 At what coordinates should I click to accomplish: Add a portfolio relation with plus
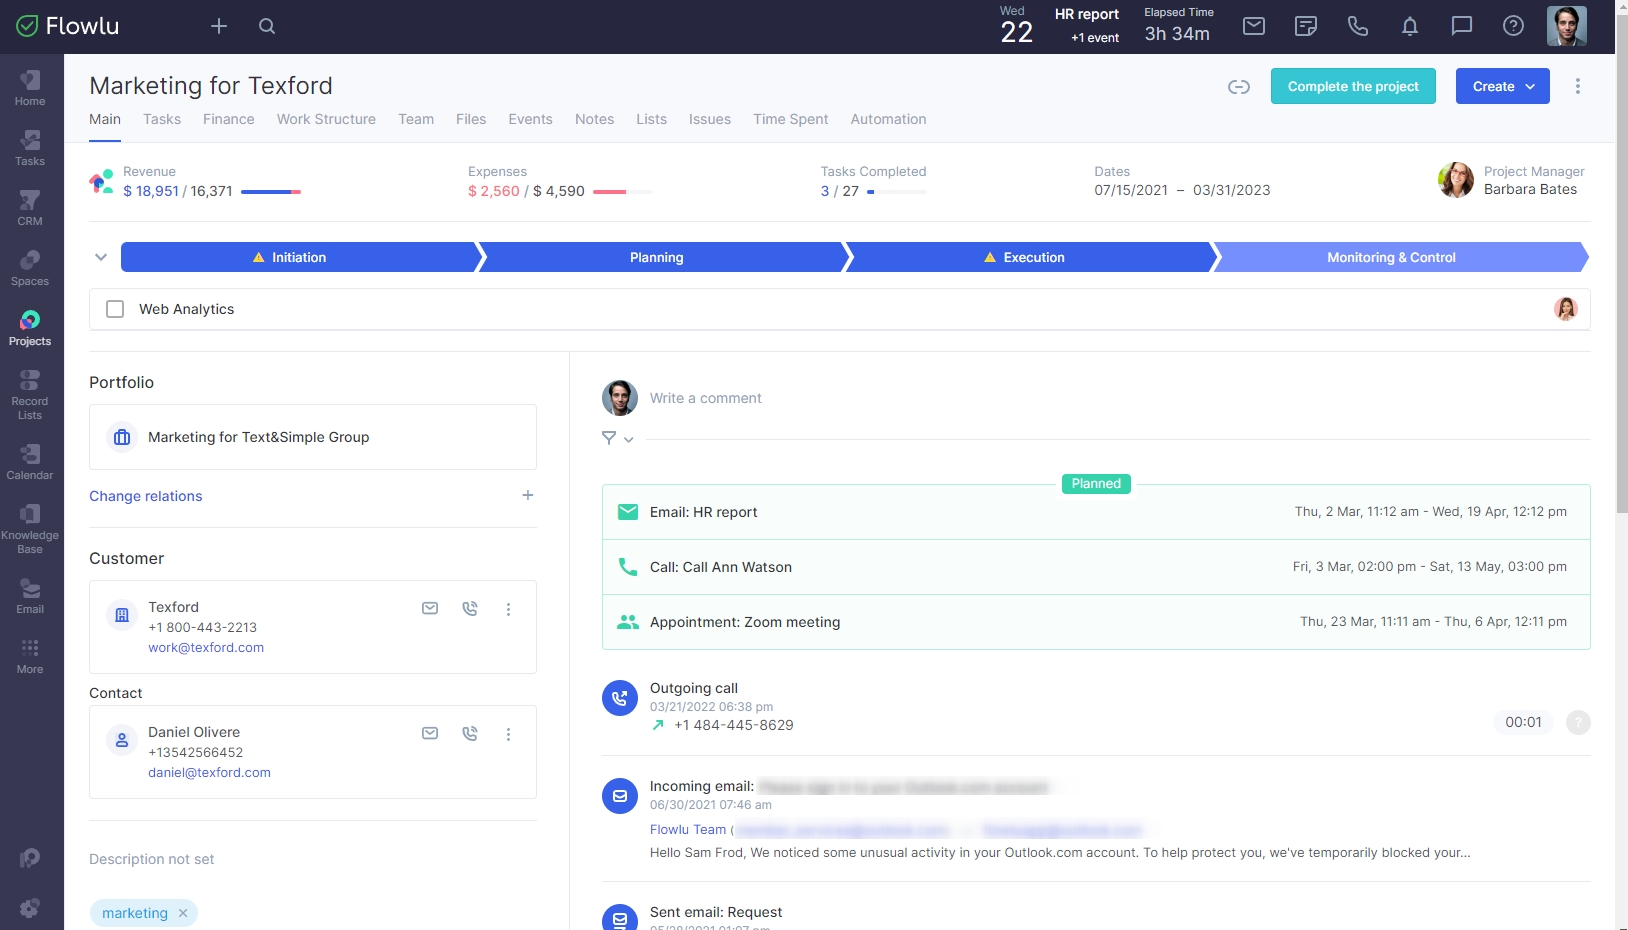coord(528,495)
